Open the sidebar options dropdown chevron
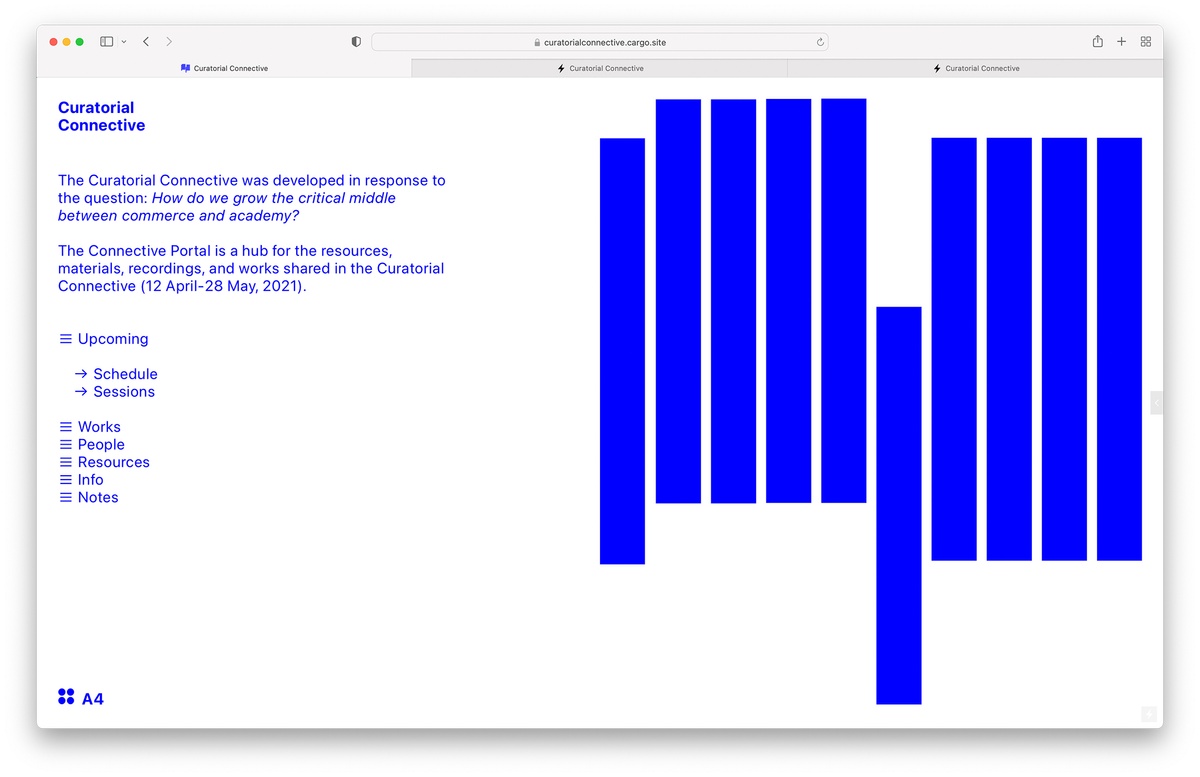The image size is (1200, 777). 124,42
